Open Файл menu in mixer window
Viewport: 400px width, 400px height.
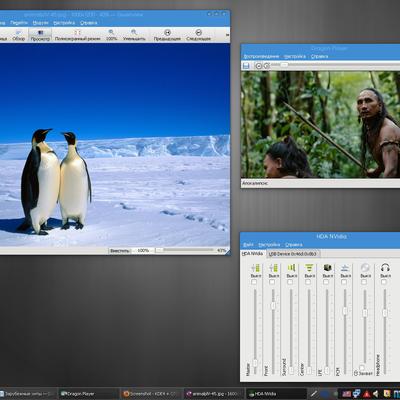(248, 244)
